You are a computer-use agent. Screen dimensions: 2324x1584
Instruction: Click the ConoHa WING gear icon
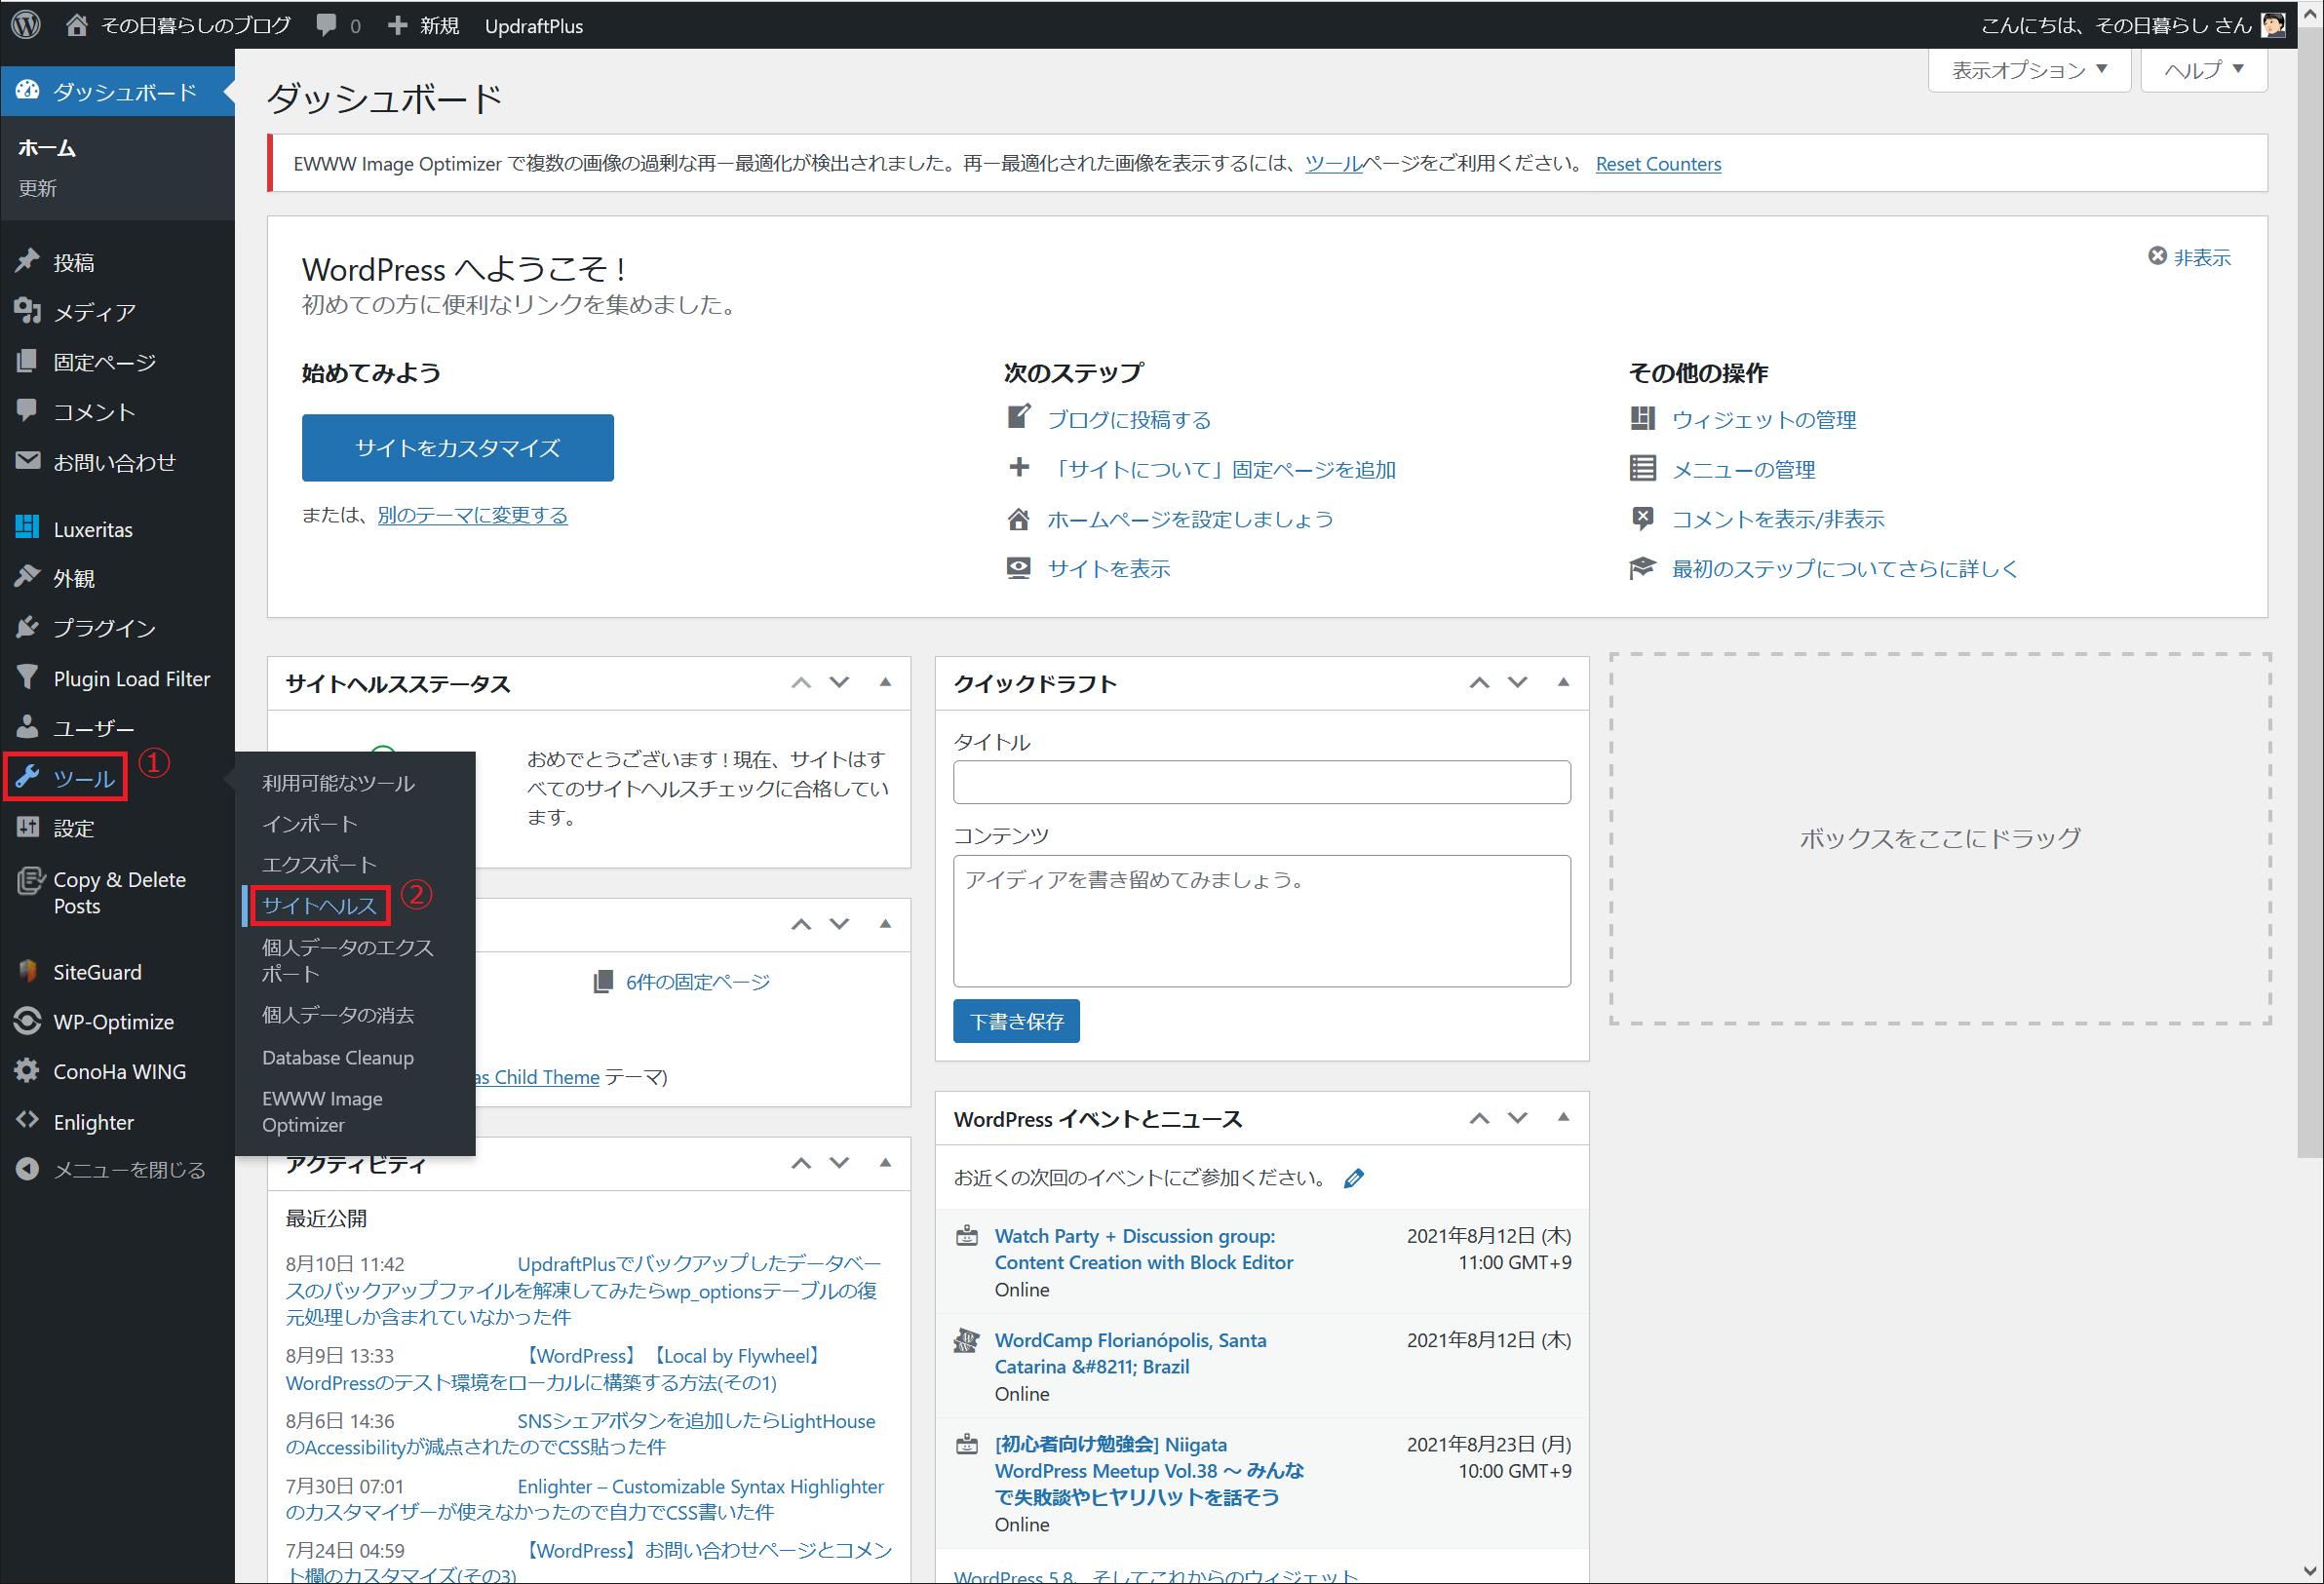(27, 1070)
